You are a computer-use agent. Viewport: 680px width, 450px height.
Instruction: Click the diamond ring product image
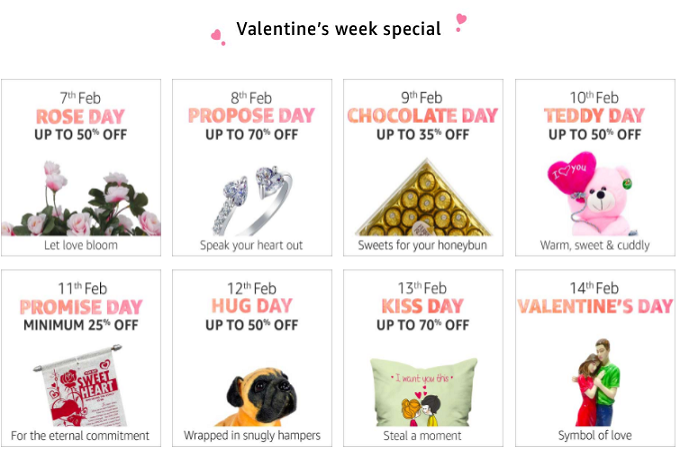(252, 200)
